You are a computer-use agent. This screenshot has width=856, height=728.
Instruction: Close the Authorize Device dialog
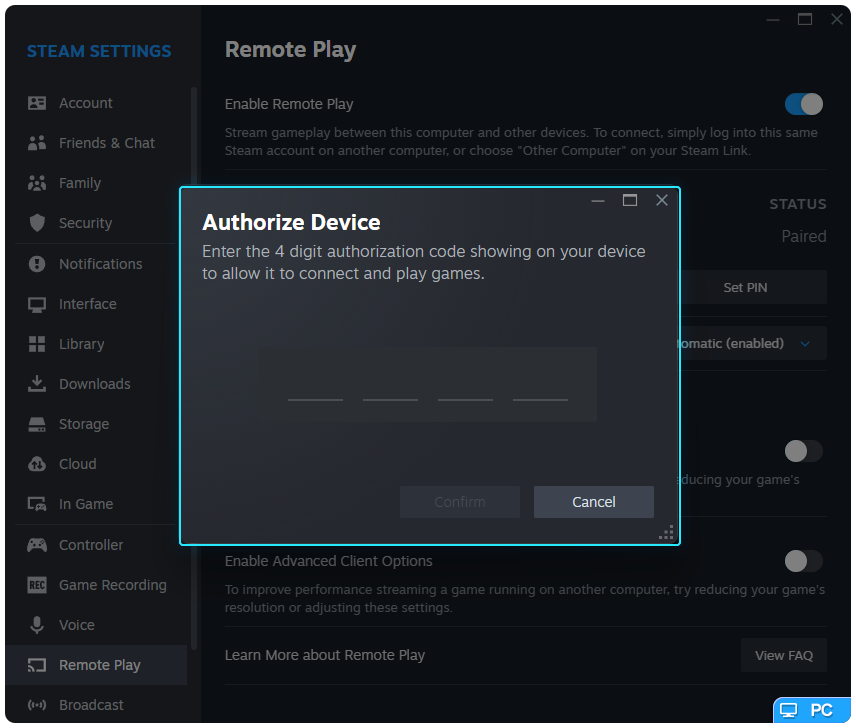tap(662, 200)
